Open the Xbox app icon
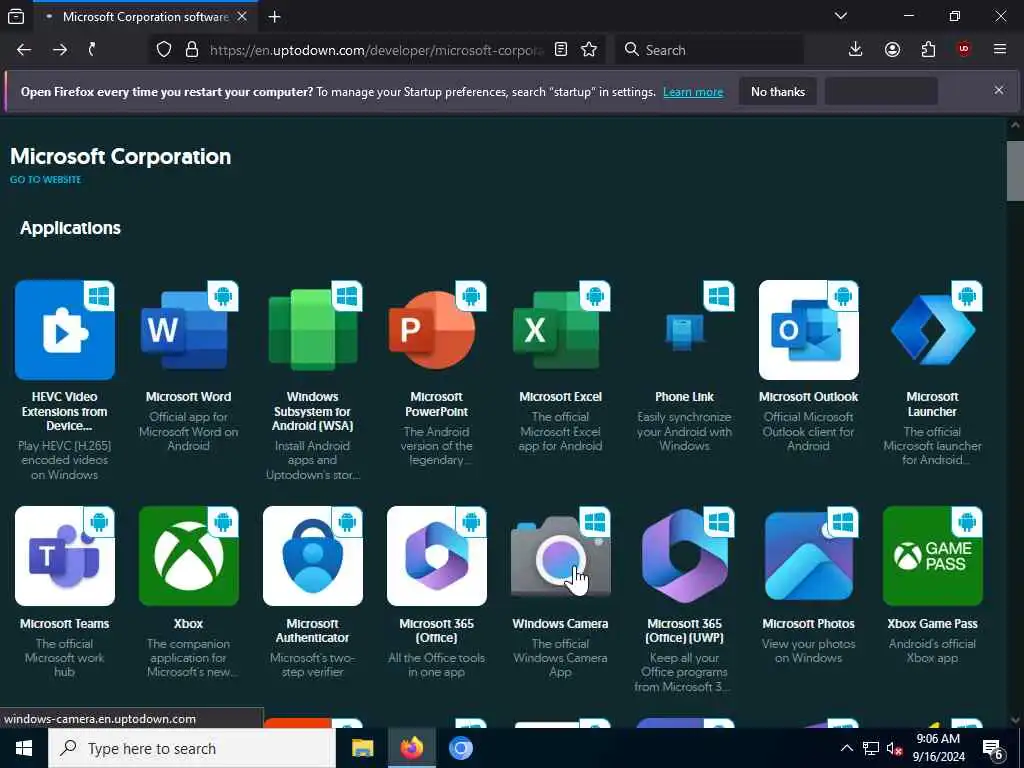The image size is (1024, 768). click(188, 556)
